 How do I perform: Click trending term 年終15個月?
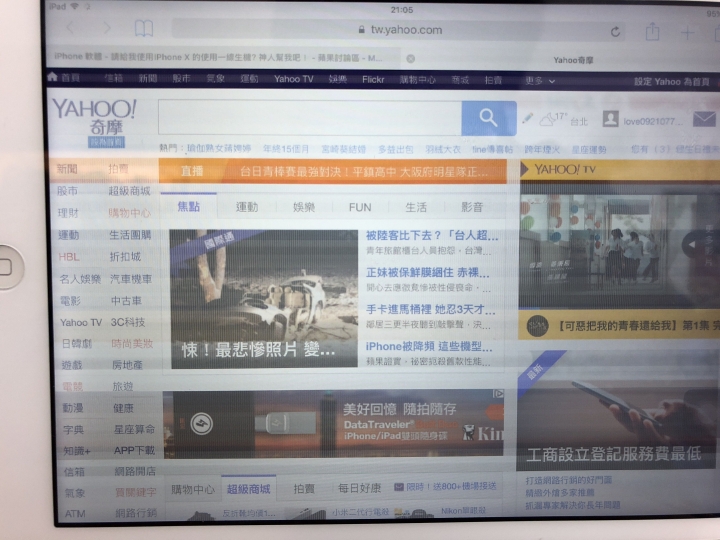[286, 149]
